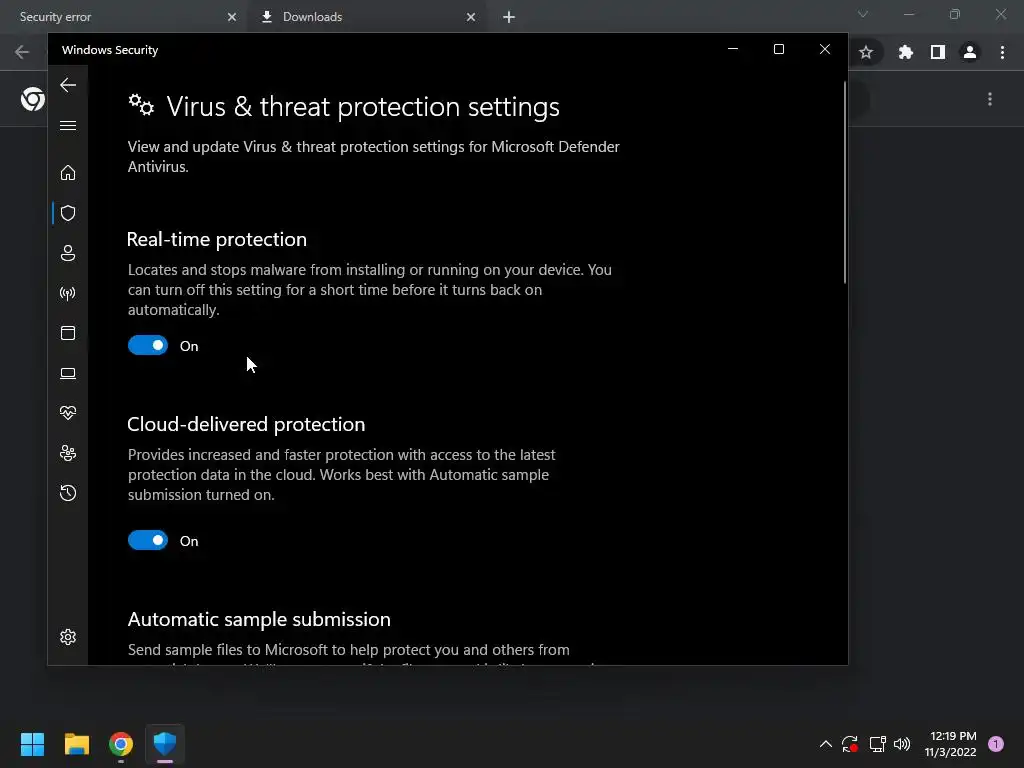Open the hamburger navigation menu

68,125
